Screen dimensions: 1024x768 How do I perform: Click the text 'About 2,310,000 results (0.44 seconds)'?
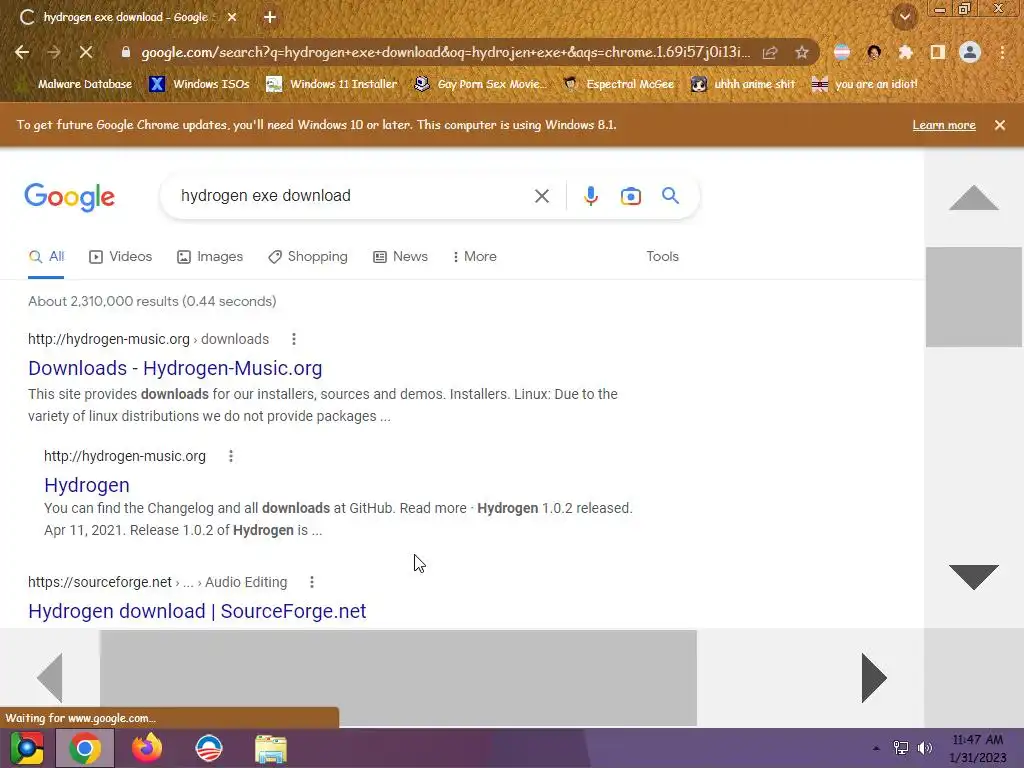pos(152,301)
